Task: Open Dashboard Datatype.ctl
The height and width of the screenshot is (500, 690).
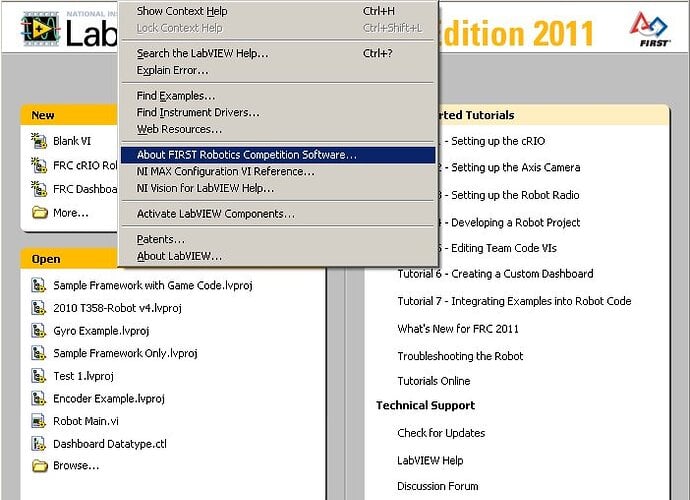Action: pyautogui.click(x=110, y=444)
